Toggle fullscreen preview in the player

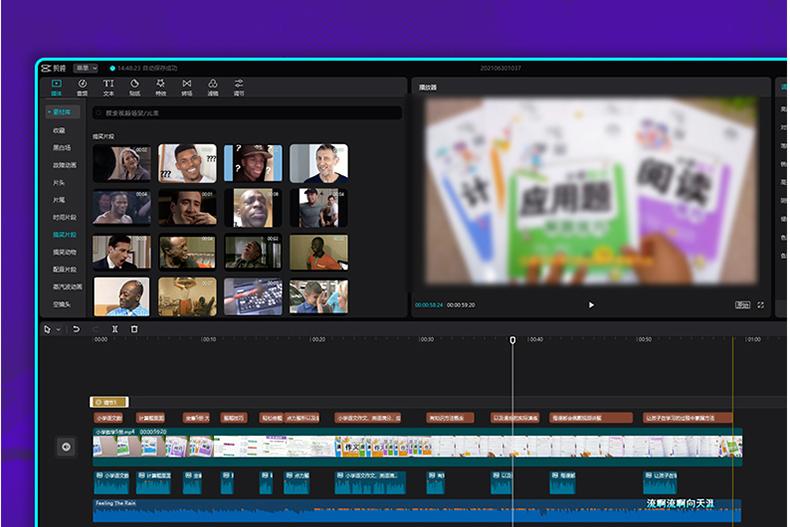(761, 305)
